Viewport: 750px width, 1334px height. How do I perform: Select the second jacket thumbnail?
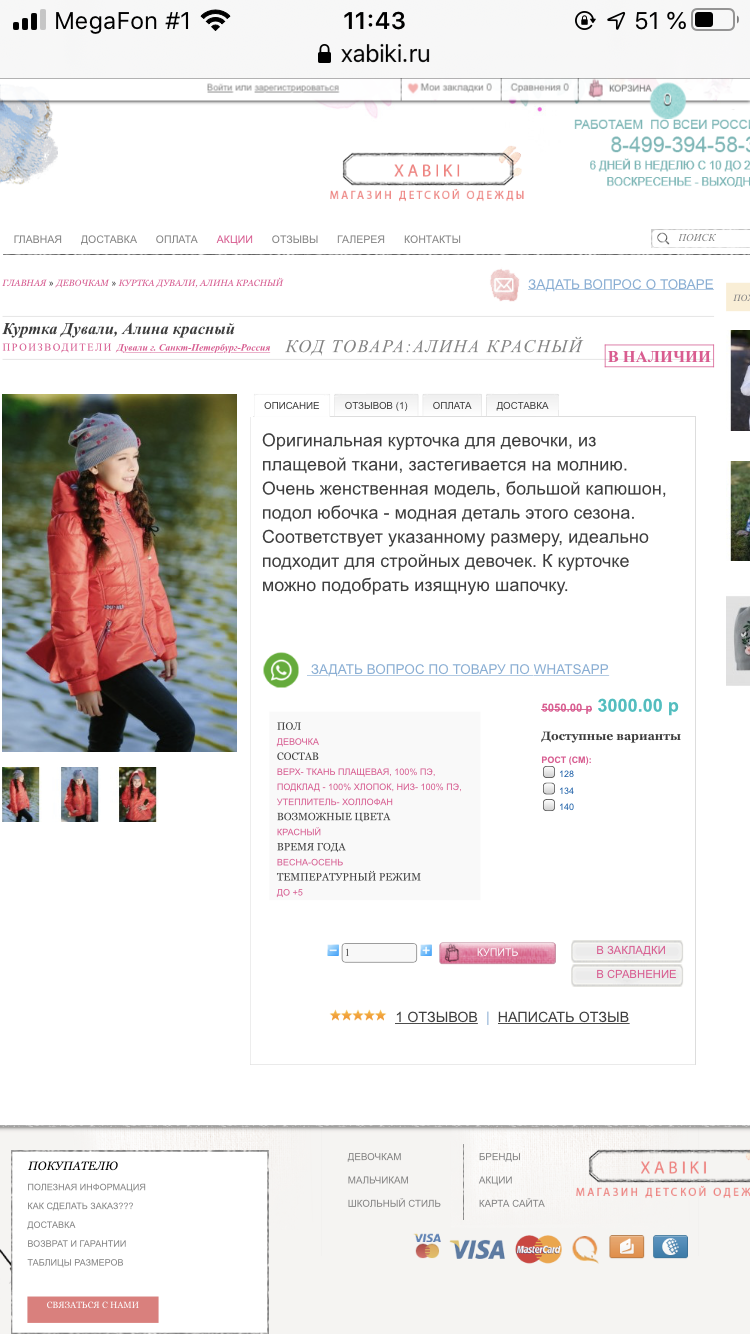point(79,794)
